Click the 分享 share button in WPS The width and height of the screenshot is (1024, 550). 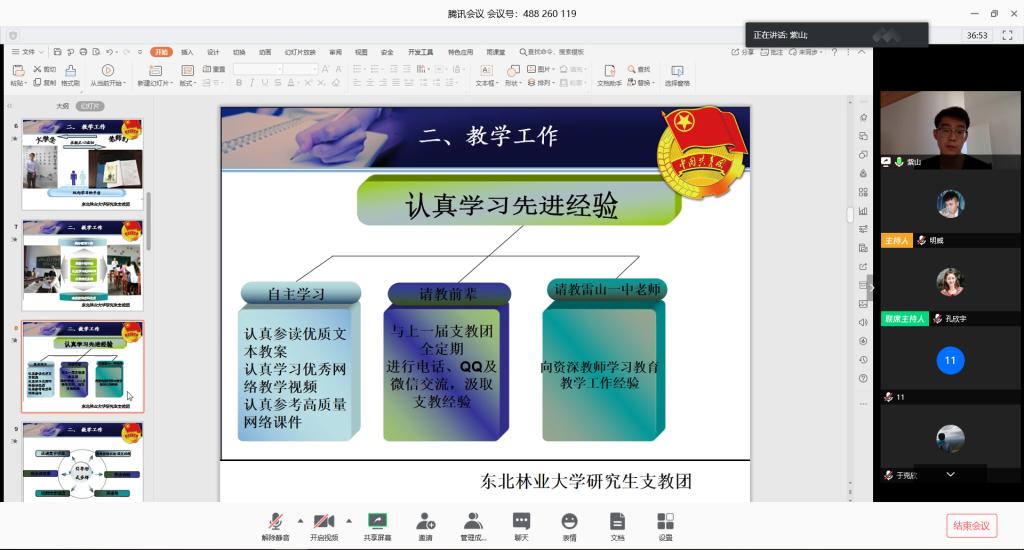742,52
